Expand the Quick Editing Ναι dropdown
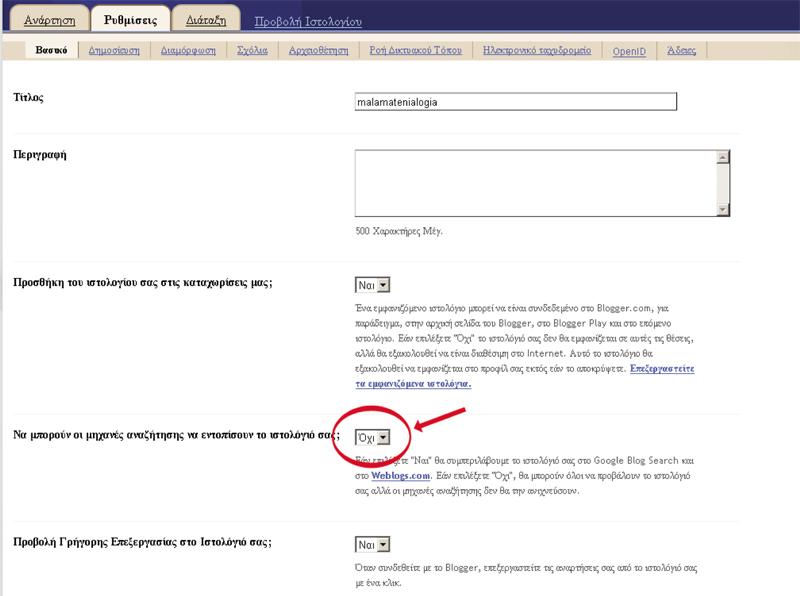The width and height of the screenshot is (800, 596). click(x=372, y=545)
